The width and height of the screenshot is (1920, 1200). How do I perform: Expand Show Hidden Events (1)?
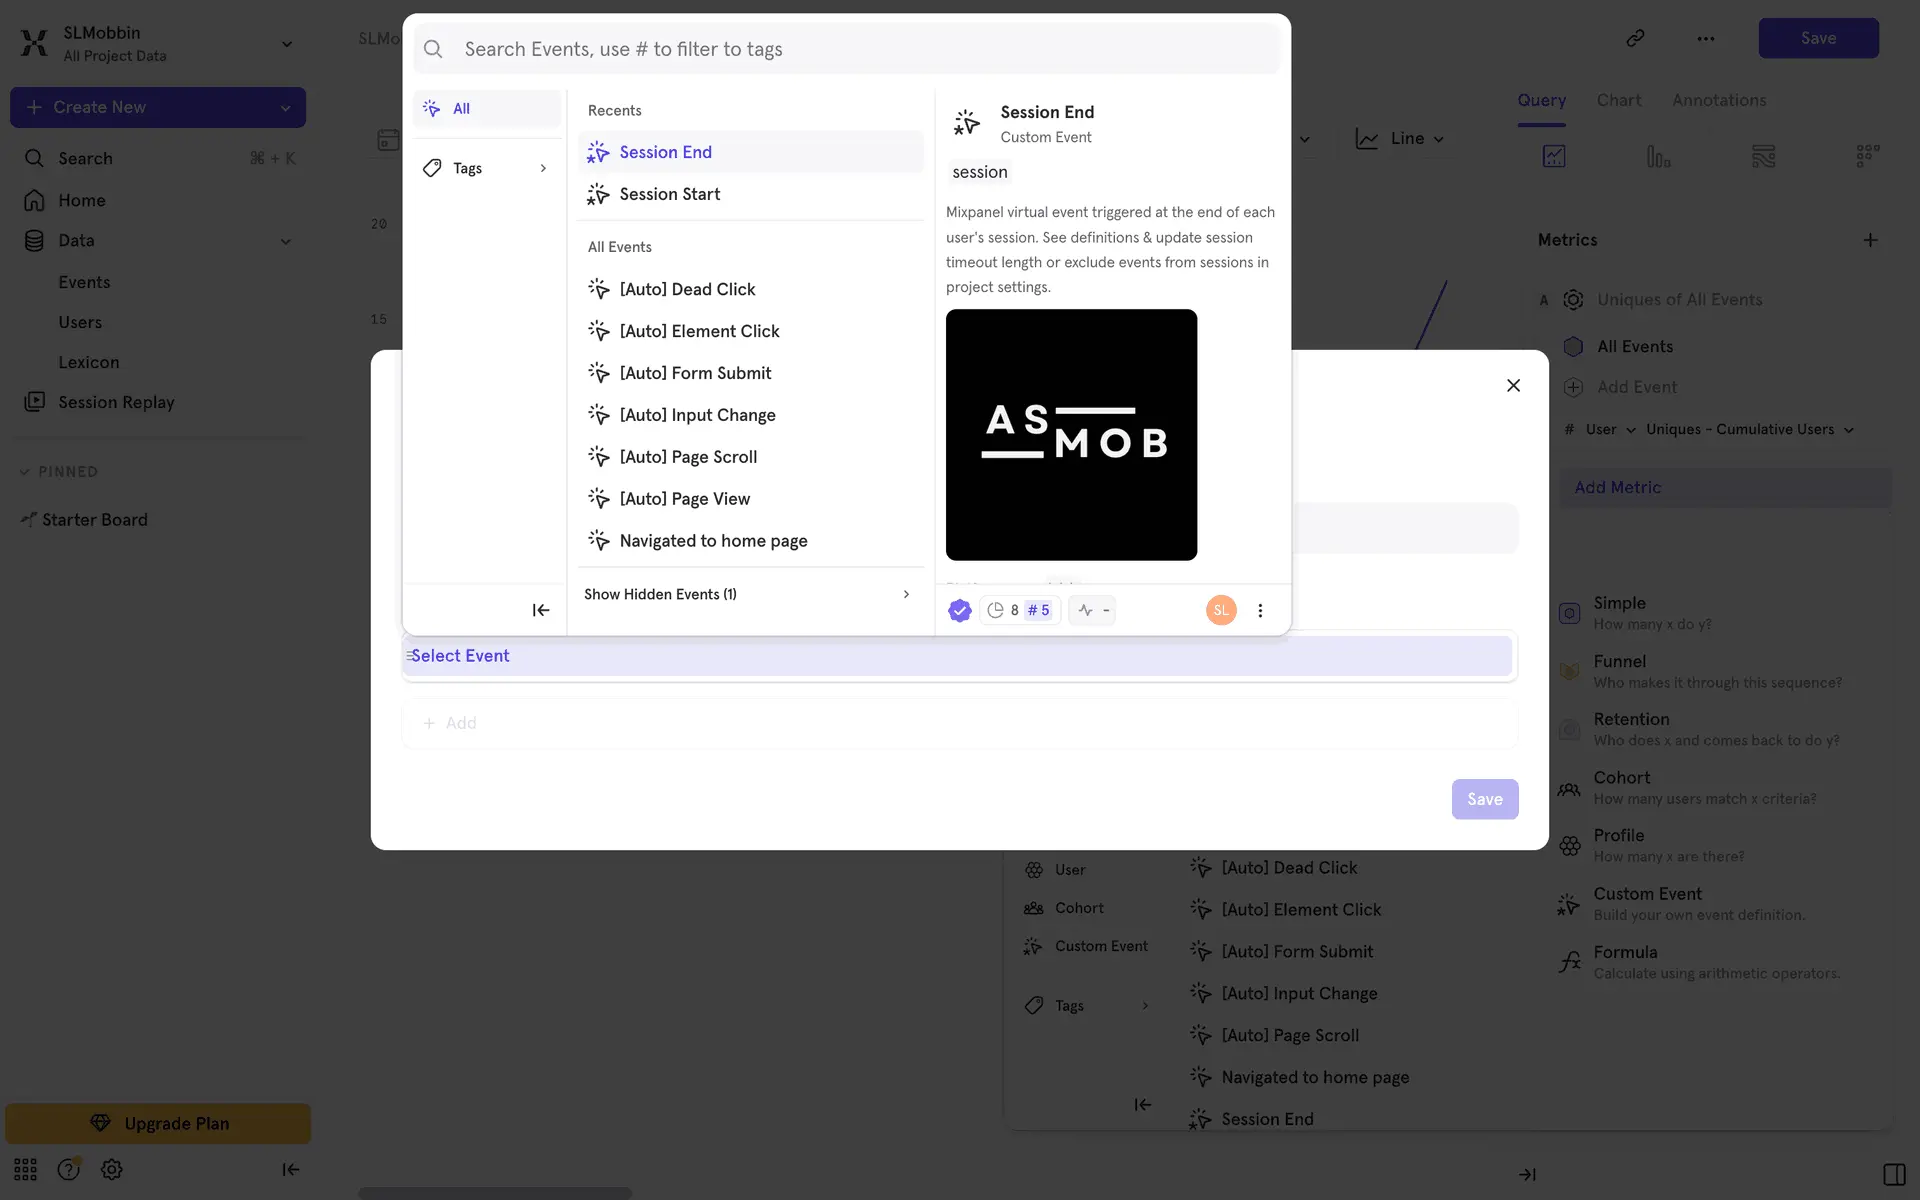(748, 594)
